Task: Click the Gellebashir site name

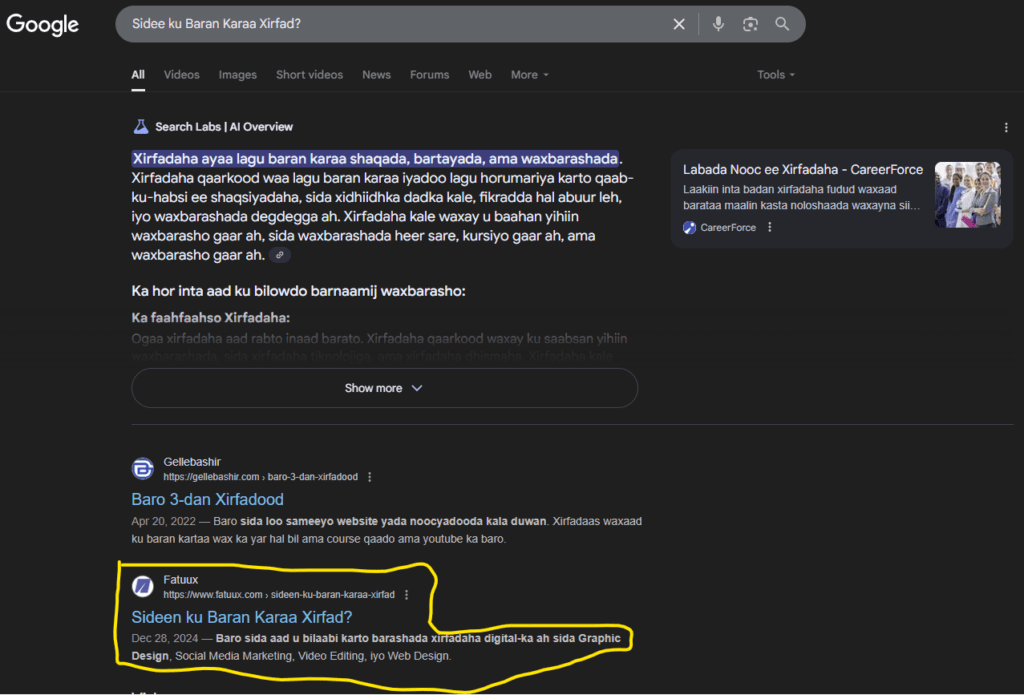Action: [x=192, y=462]
